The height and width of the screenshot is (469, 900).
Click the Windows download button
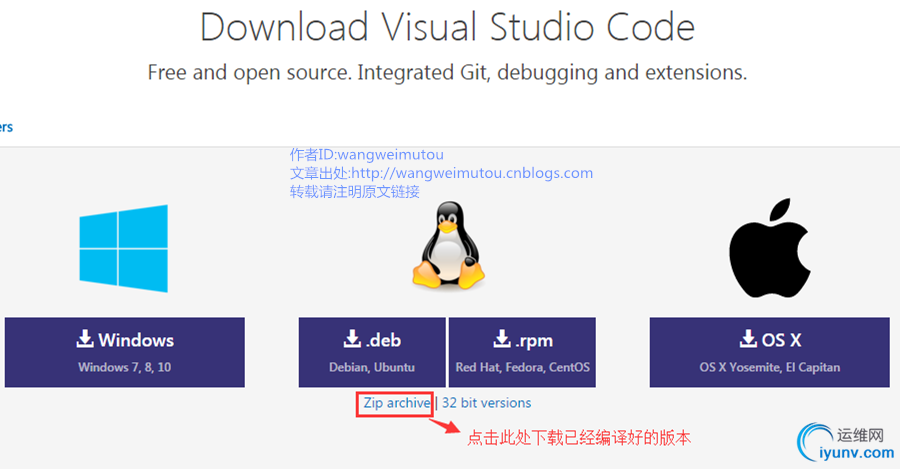125,352
